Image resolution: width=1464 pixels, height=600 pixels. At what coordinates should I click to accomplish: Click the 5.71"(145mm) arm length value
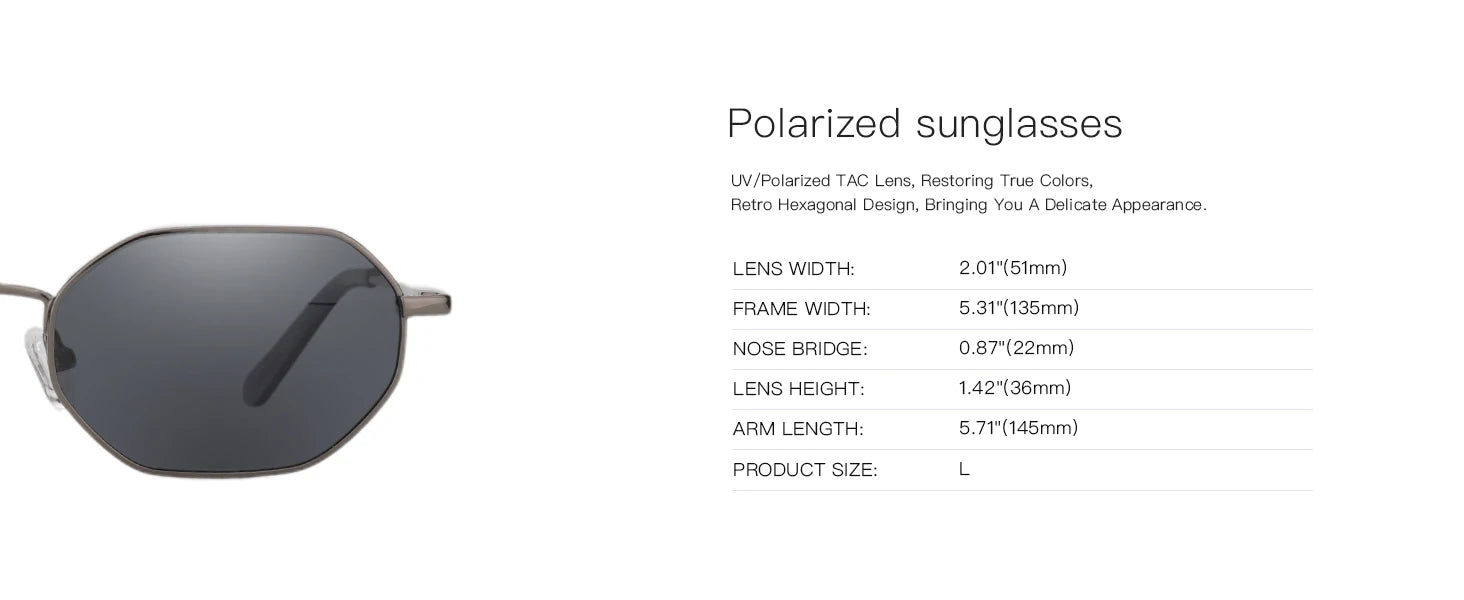[1018, 428]
